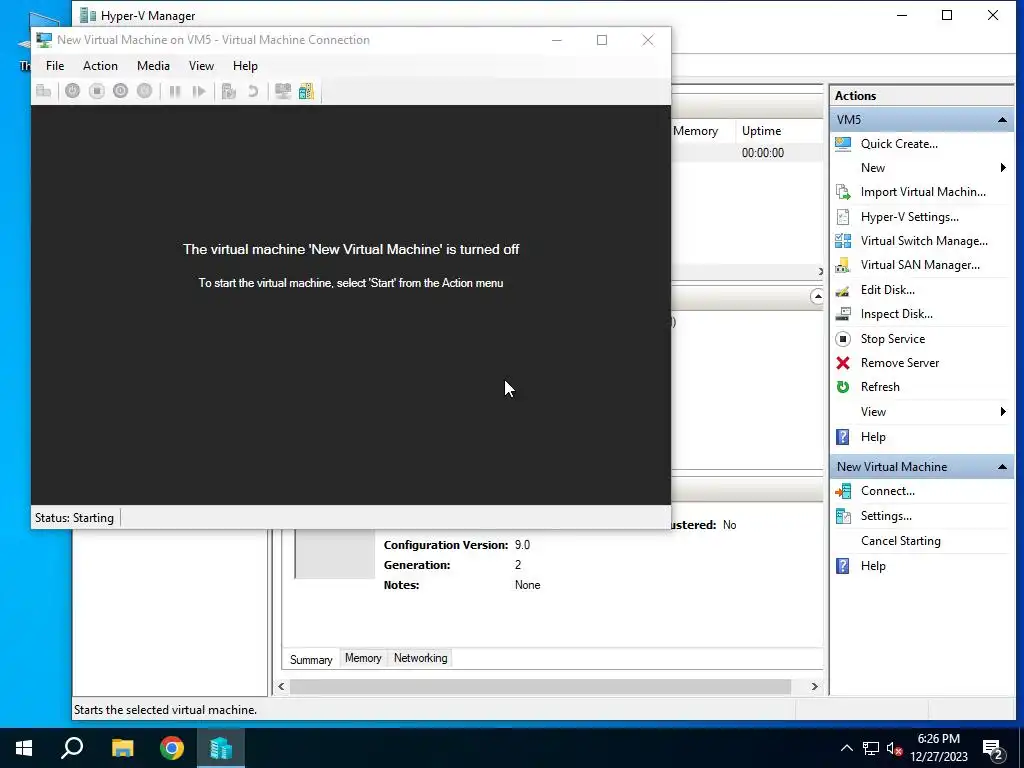Open the File menu
This screenshot has width=1024, height=768.
pos(55,66)
